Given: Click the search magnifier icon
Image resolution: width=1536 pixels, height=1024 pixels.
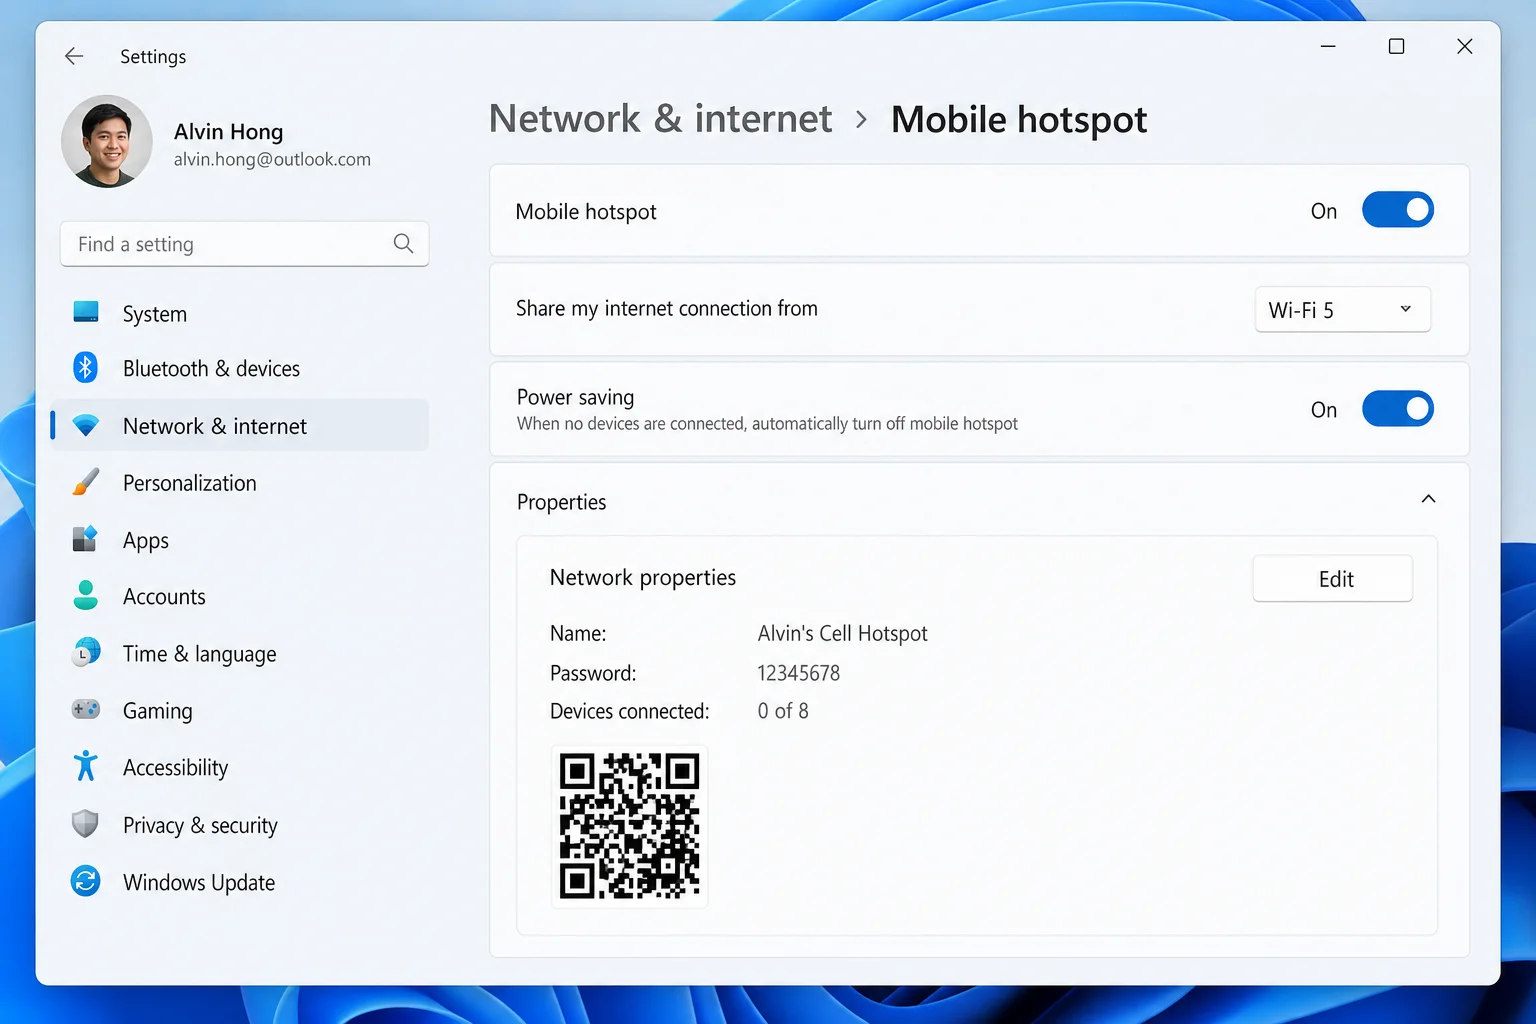Looking at the screenshot, I should (x=403, y=243).
